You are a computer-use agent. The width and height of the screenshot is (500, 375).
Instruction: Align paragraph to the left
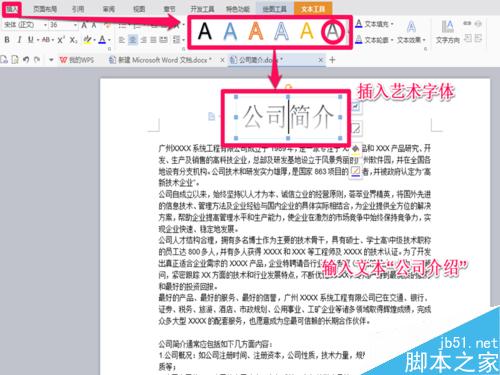pos(122,40)
